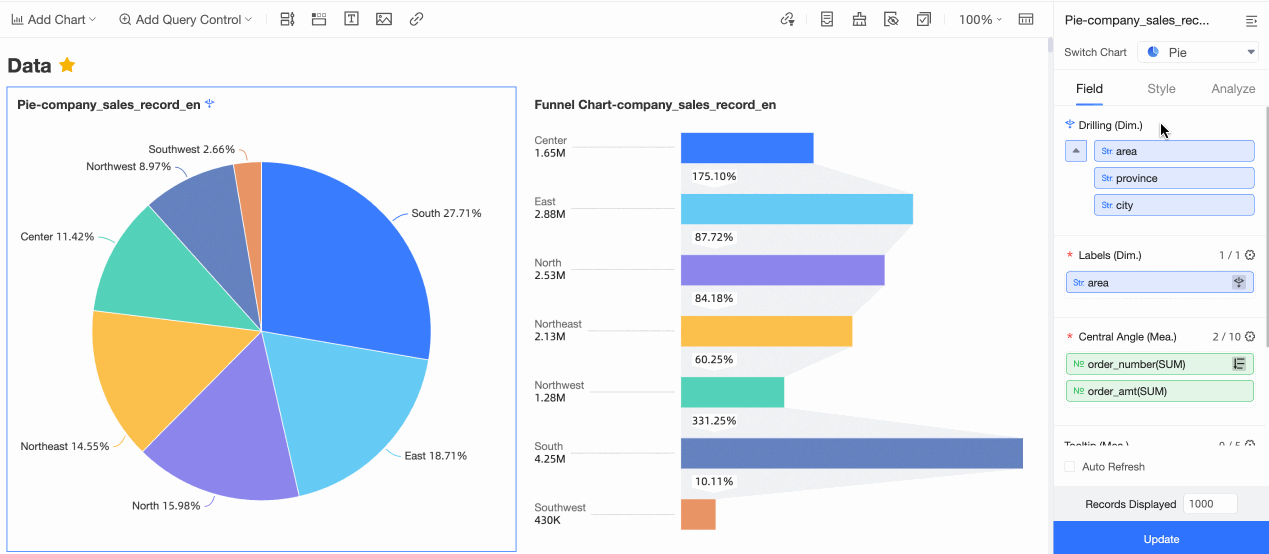Open the 100% zoom dropdown
The image size is (1269, 554).
pos(980,19)
